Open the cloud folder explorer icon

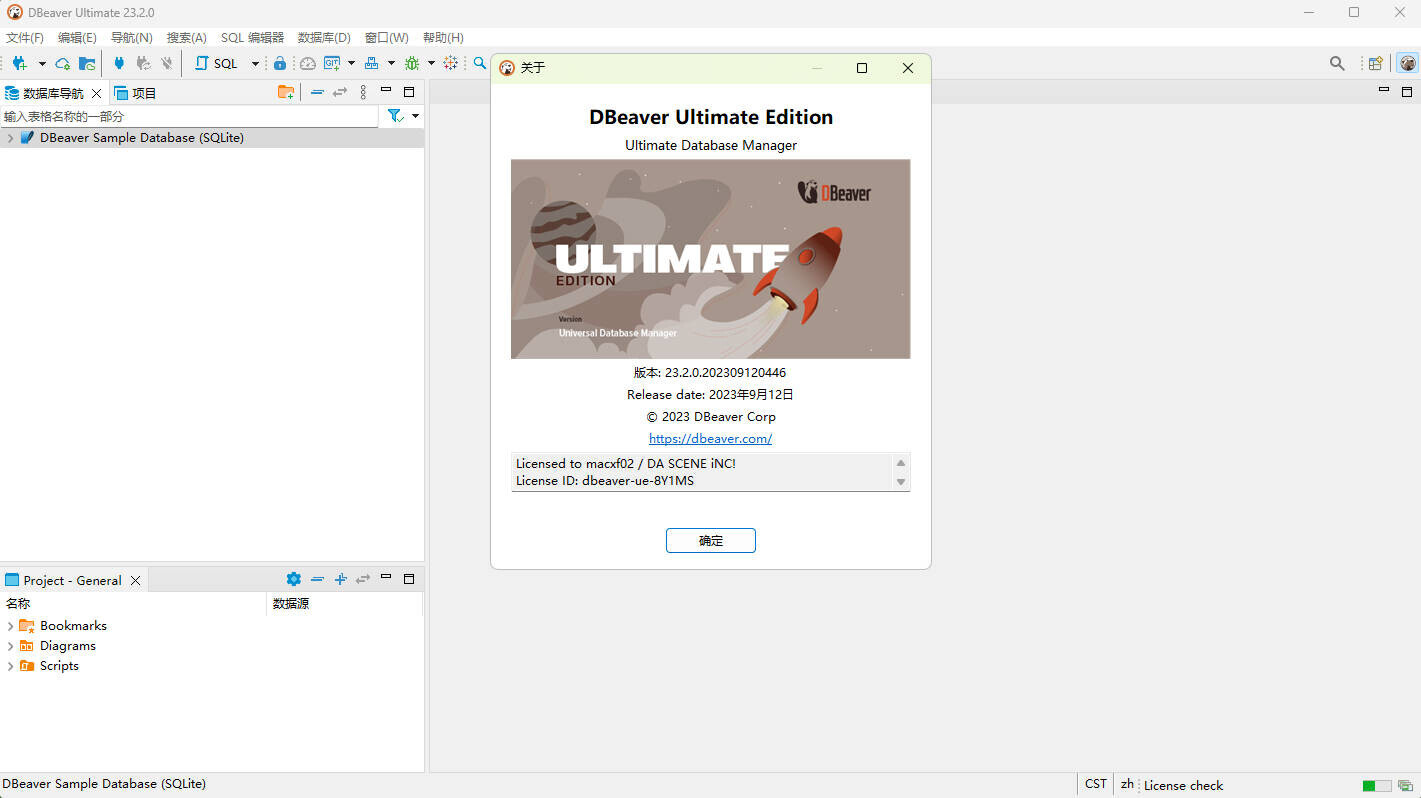pyautogui.click(x=87, y=63)
